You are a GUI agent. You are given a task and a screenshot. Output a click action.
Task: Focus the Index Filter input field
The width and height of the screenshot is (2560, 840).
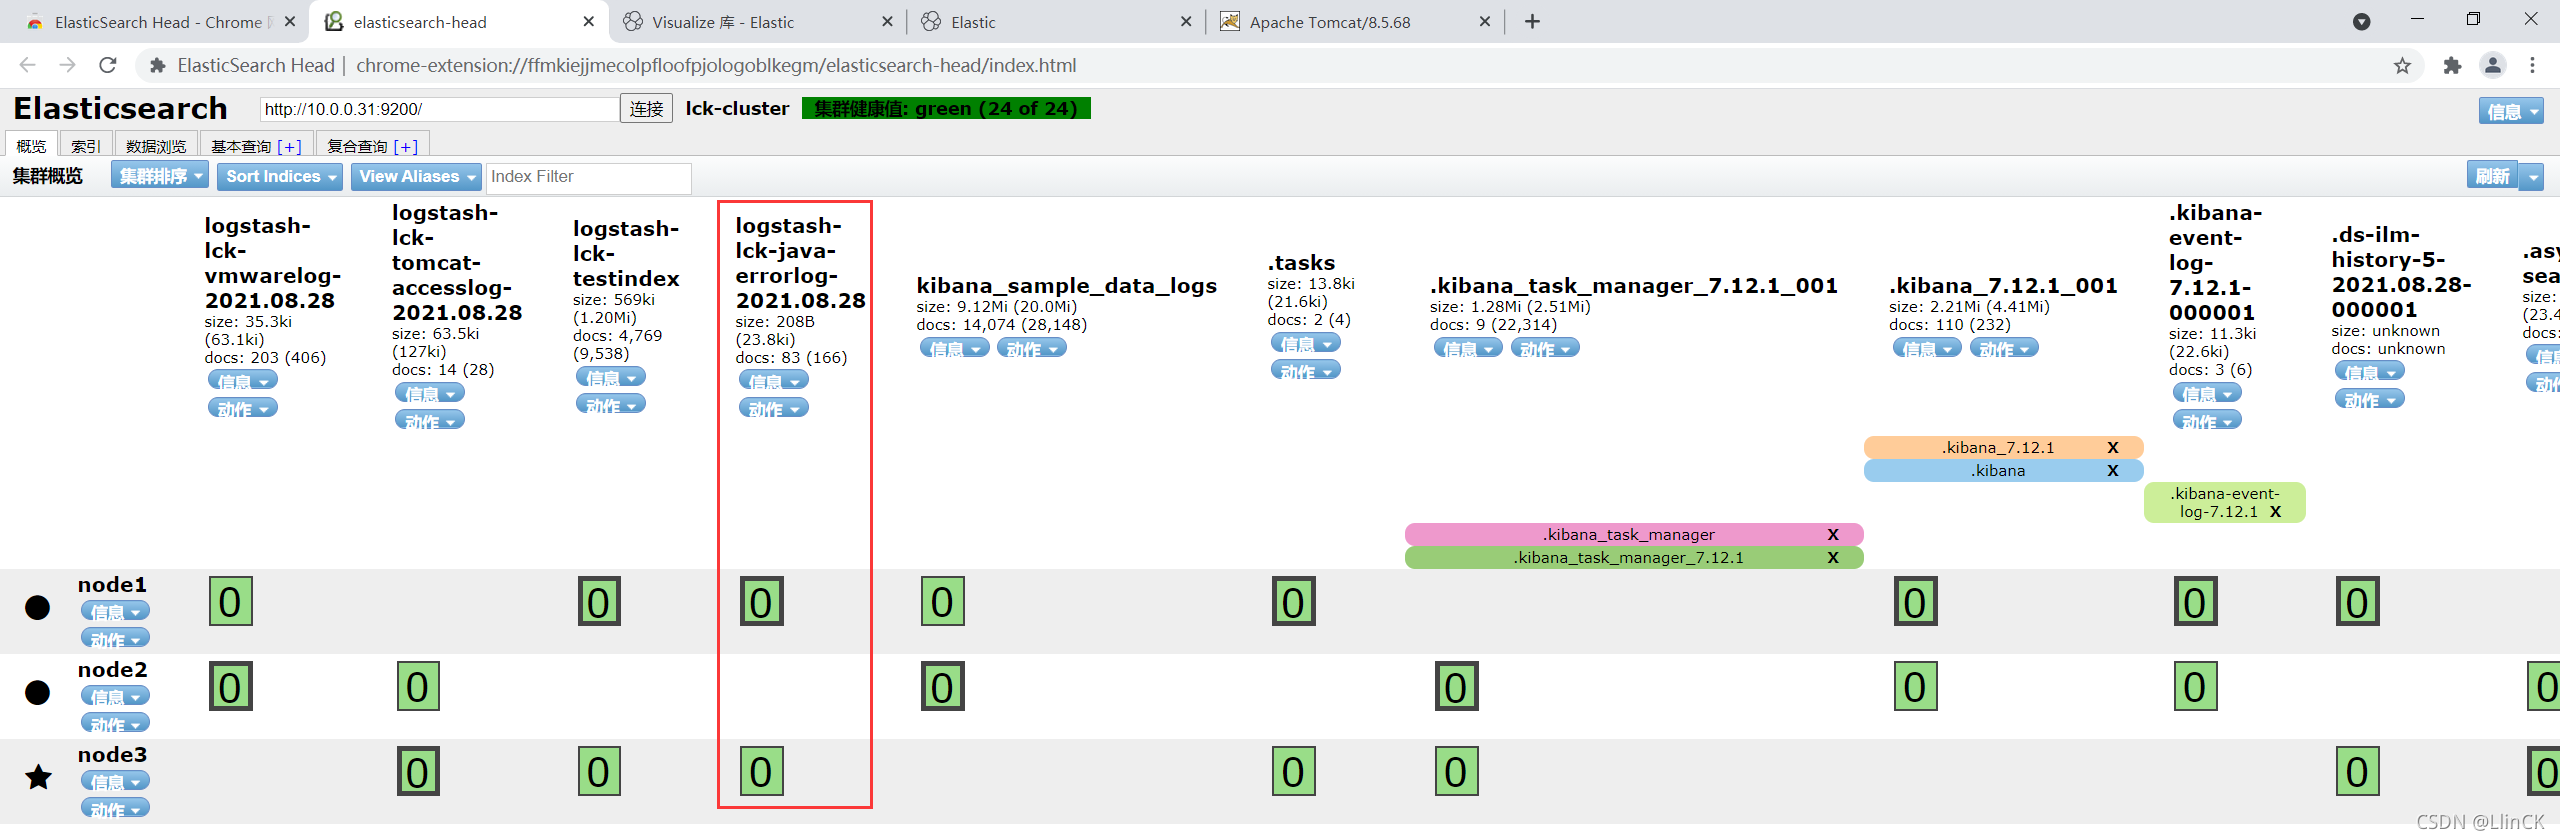click(x=588, y=177)
